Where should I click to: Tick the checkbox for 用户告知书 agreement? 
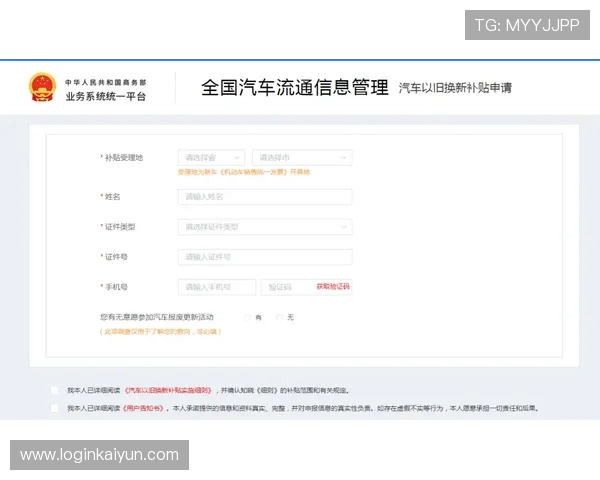coord(54,408)
